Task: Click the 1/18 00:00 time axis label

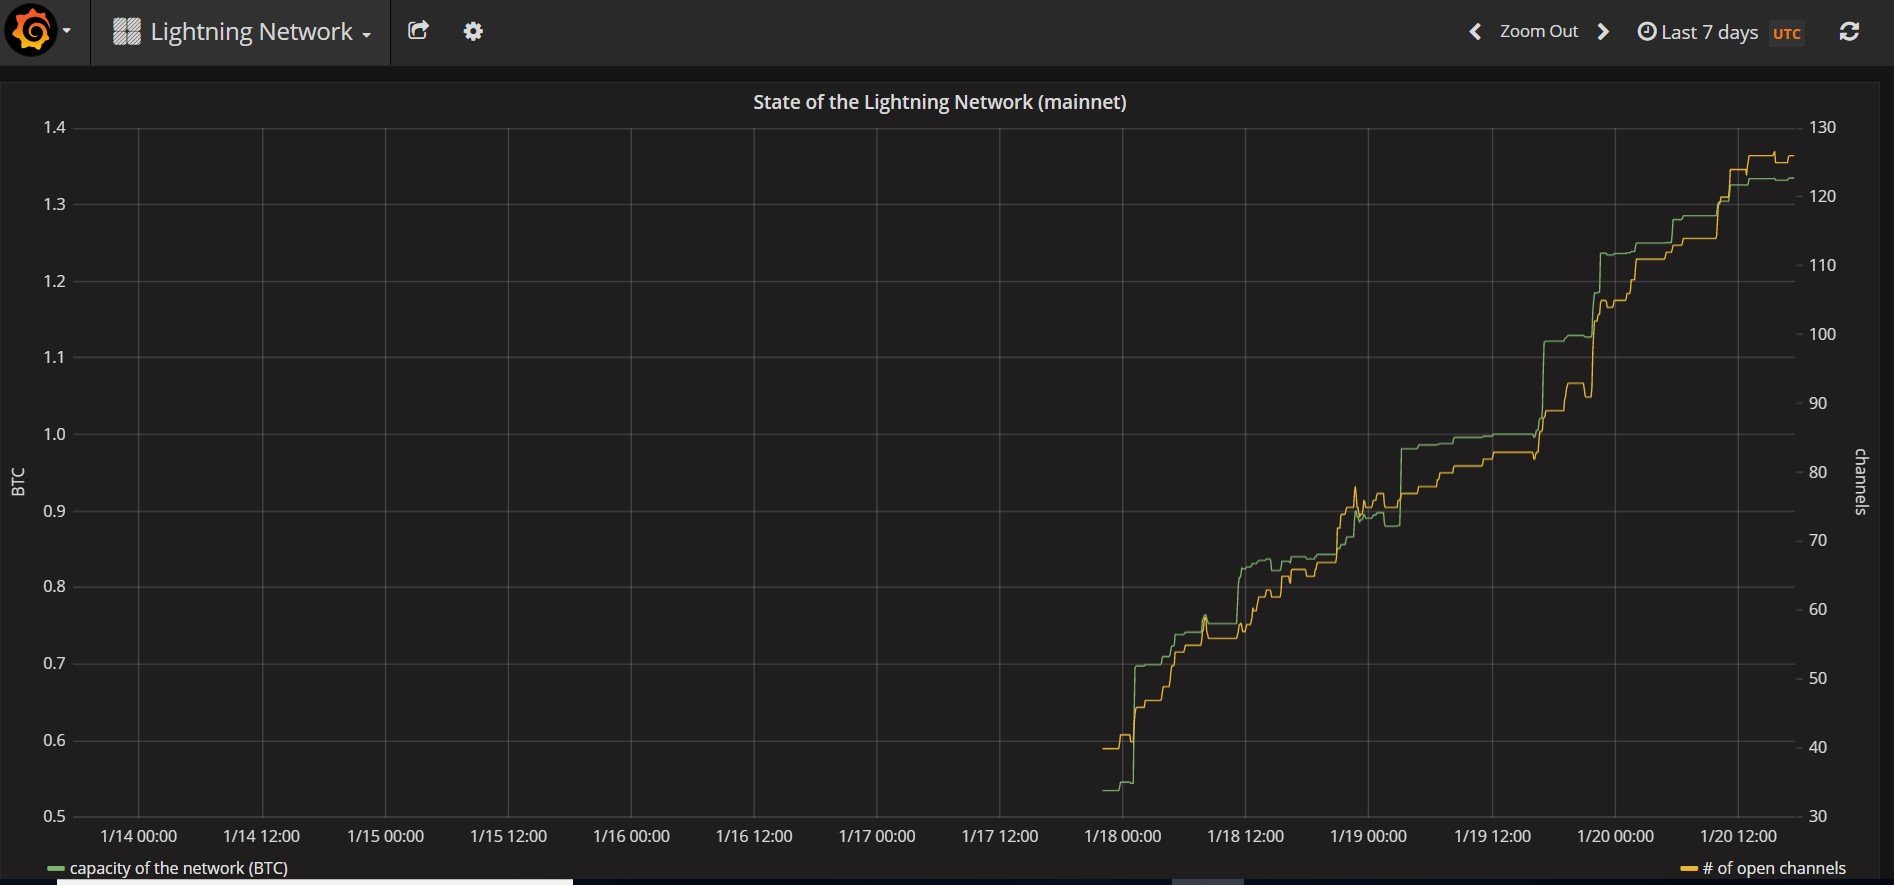Action: coord(1123,836)
